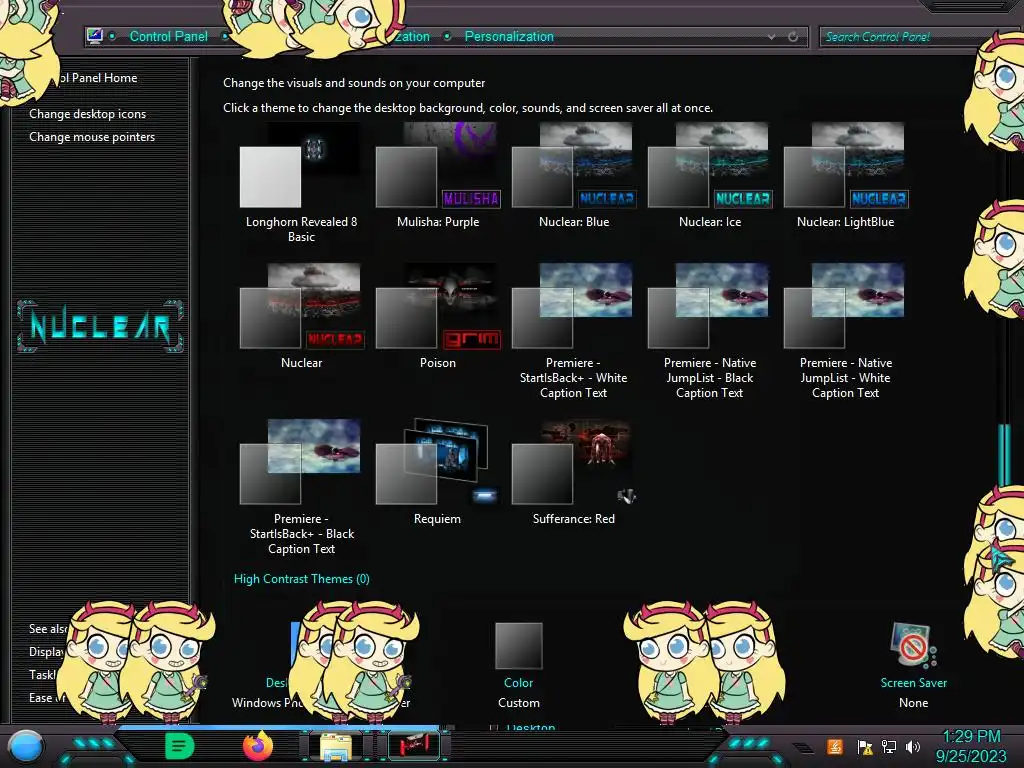
Task: Open Change desktop icons link
Action: (x=88, y=114)
